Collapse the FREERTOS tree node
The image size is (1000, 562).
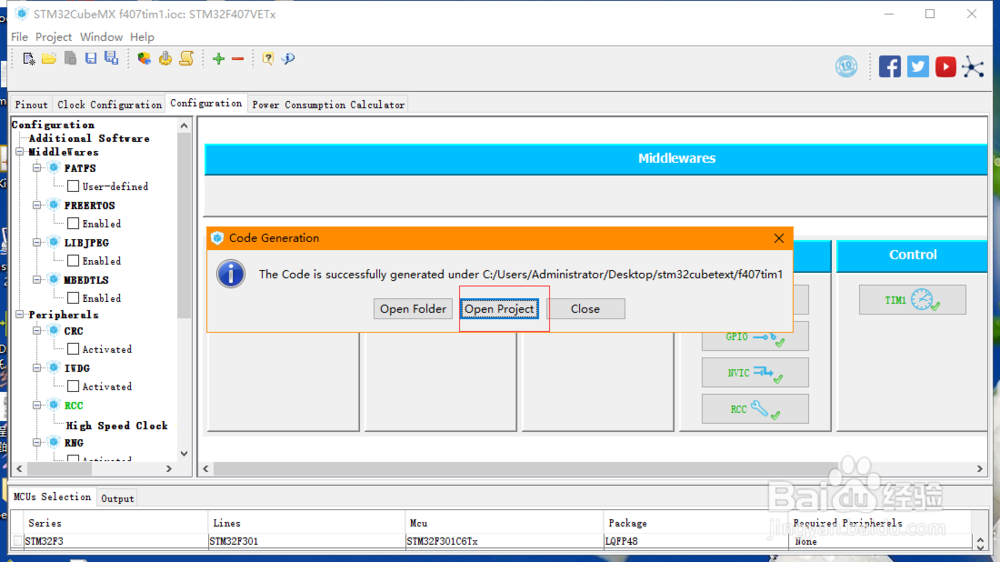coord(37,205)
